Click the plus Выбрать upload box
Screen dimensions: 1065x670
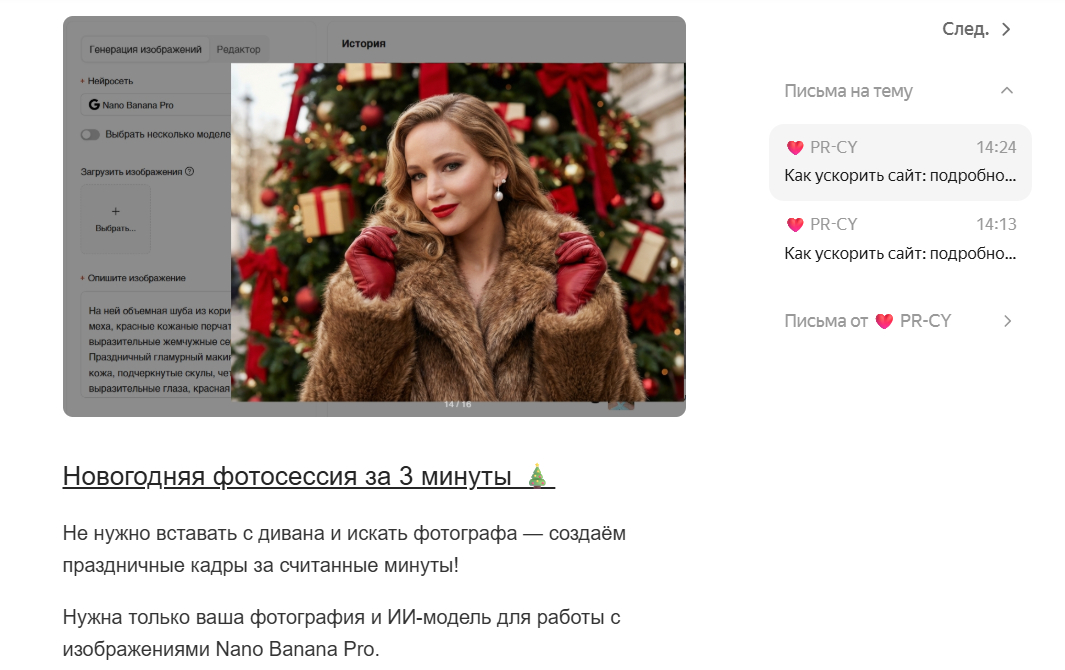115,219
